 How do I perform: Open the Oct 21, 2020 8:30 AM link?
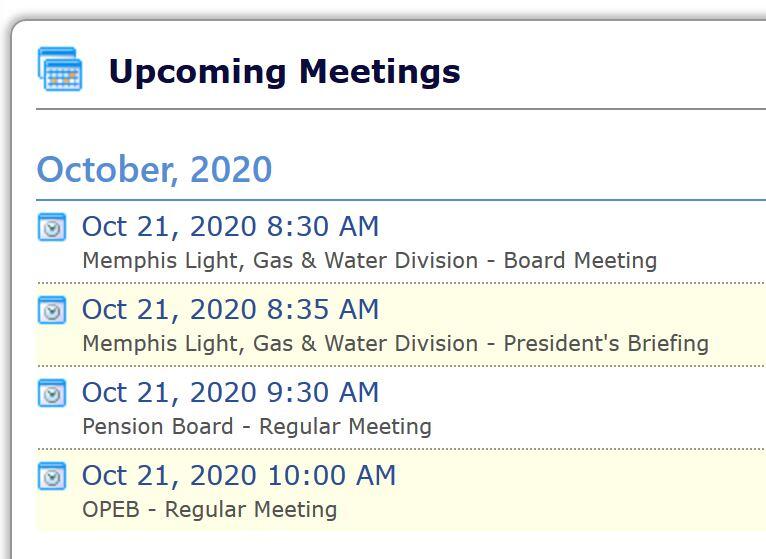pos(230,227)
